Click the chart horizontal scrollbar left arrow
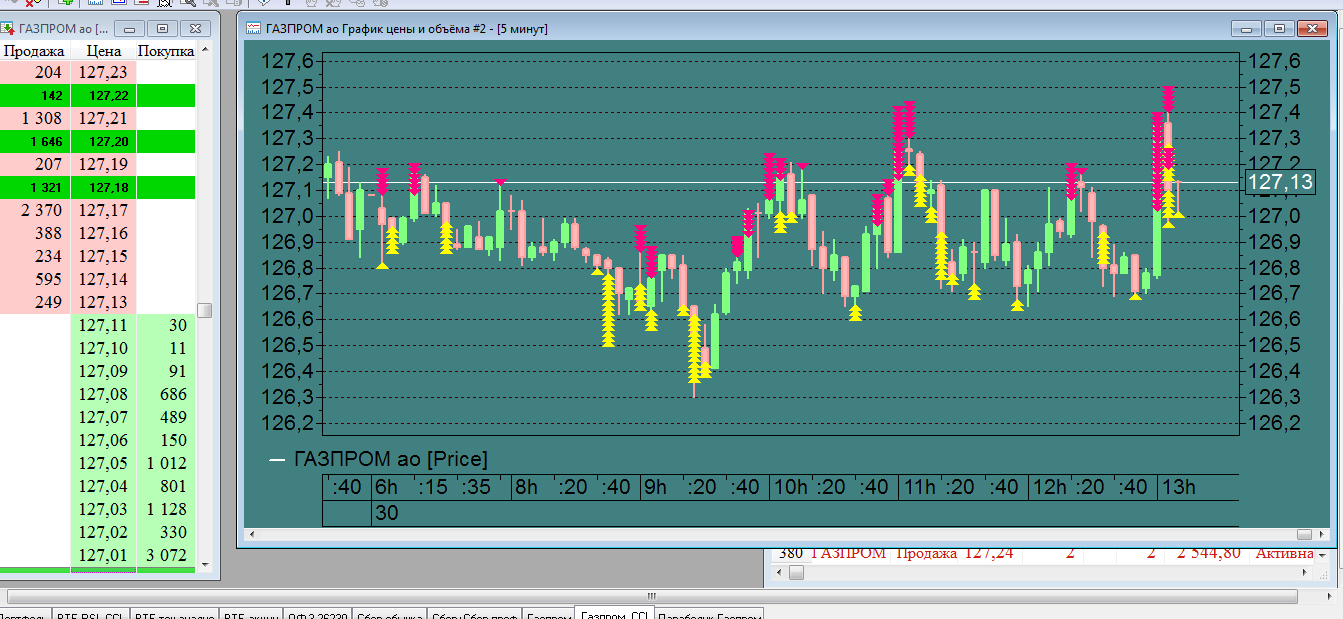 click(250, 535)
